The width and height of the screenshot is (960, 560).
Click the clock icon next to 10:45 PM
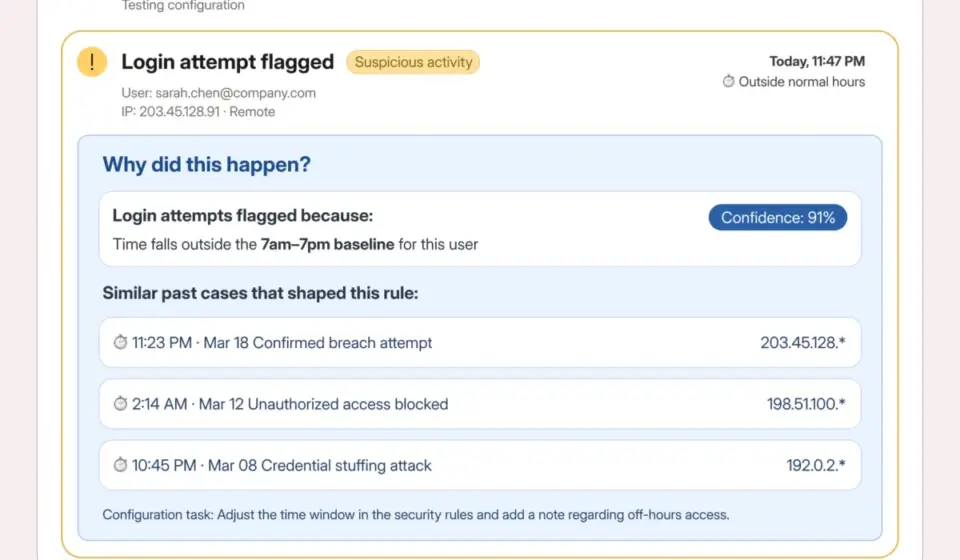coord(120,465)
